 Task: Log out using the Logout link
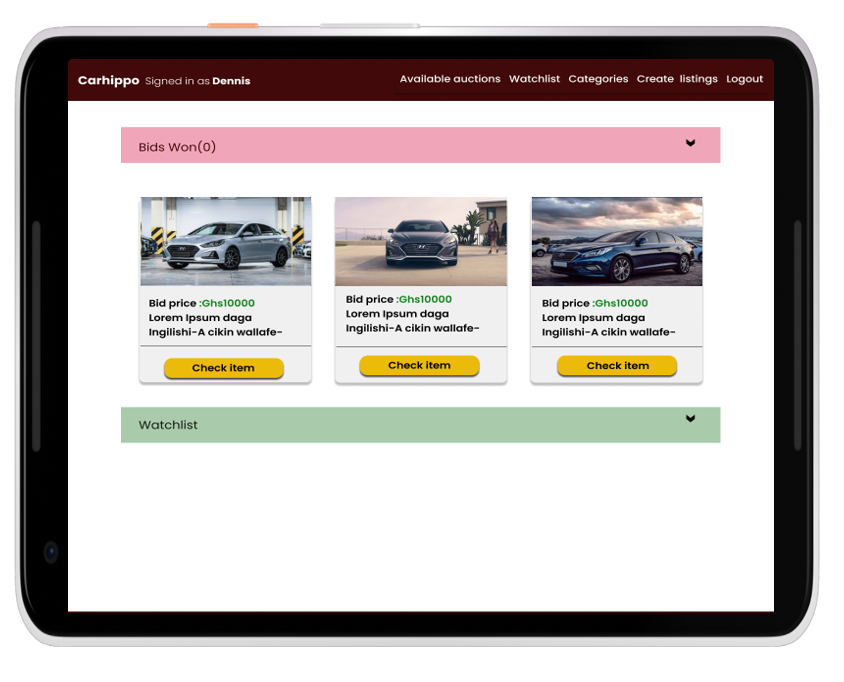pyautogui.click(x=744, y=79)
